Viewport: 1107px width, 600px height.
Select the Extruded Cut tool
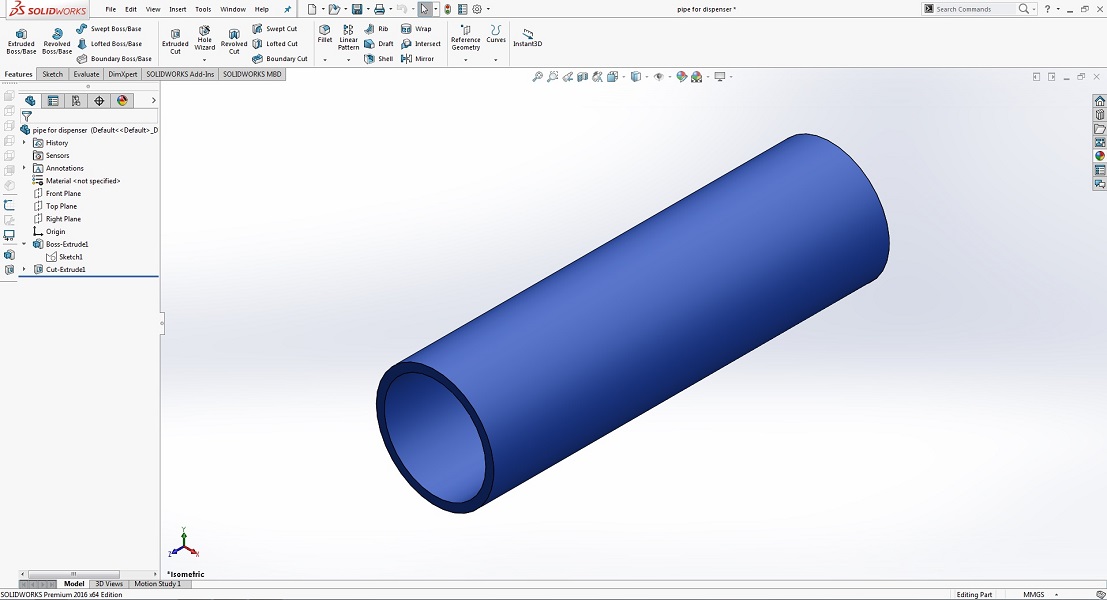(x=175, y=42)
